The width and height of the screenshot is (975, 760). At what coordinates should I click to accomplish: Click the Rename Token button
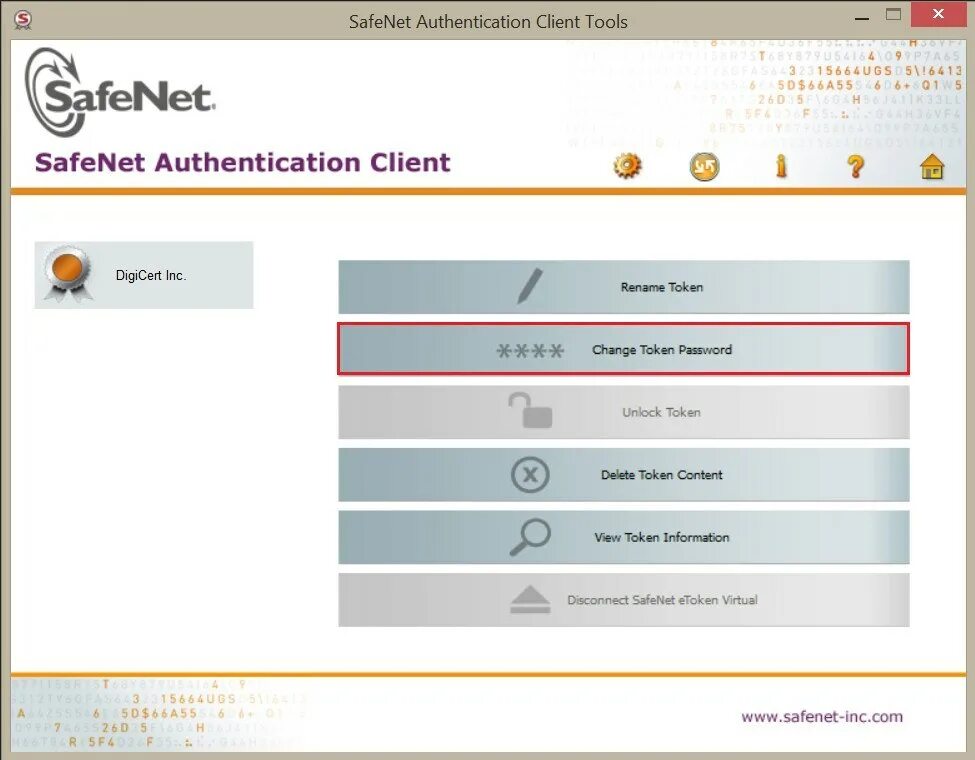pos(624,287)
